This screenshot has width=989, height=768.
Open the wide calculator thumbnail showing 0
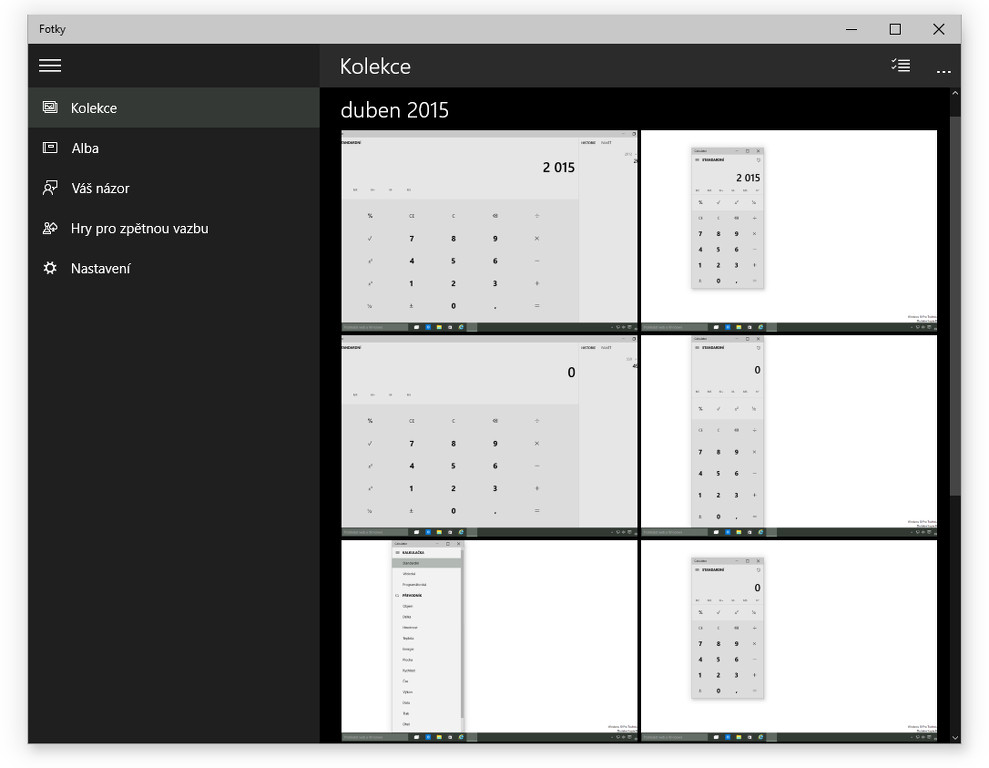click(x=489, y=436)
